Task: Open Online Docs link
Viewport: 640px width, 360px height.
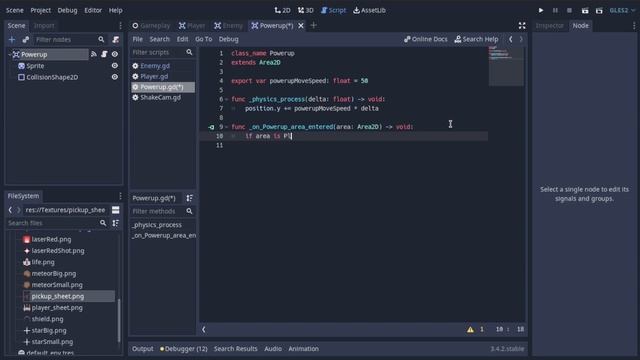Action: click(426, 39)
